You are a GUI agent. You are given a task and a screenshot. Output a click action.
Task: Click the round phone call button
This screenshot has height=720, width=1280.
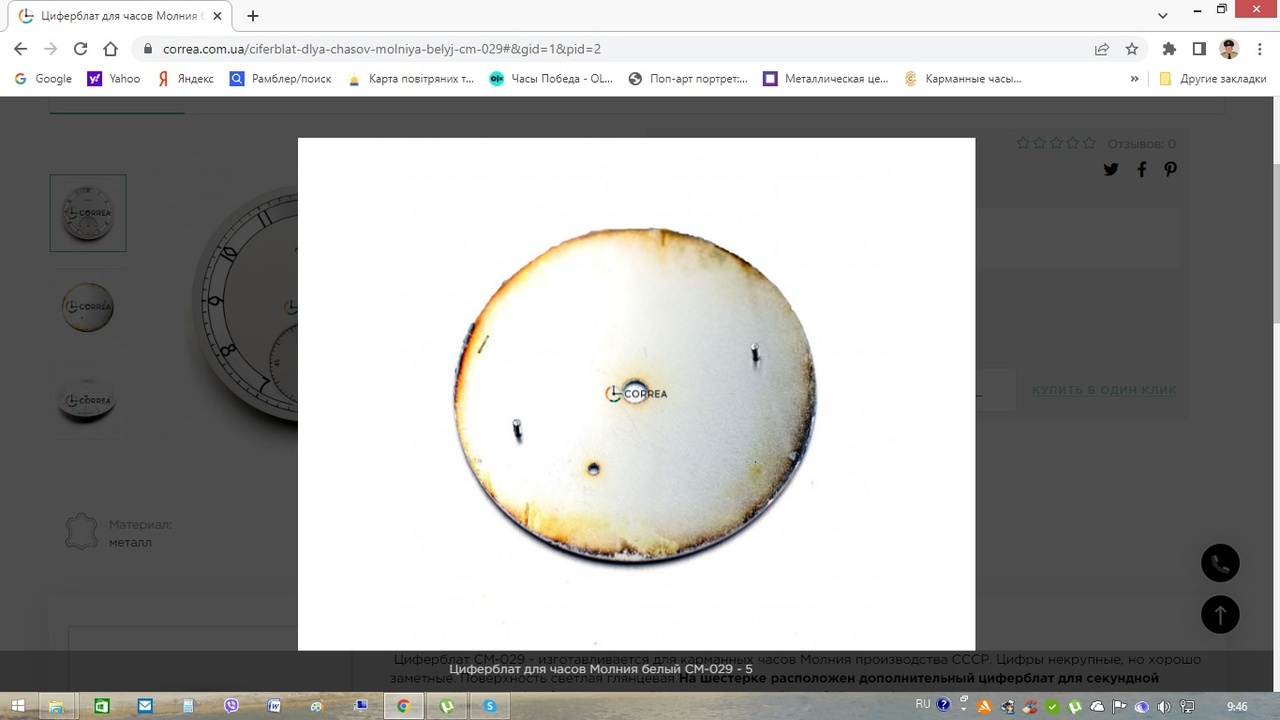click(1220, 564)
